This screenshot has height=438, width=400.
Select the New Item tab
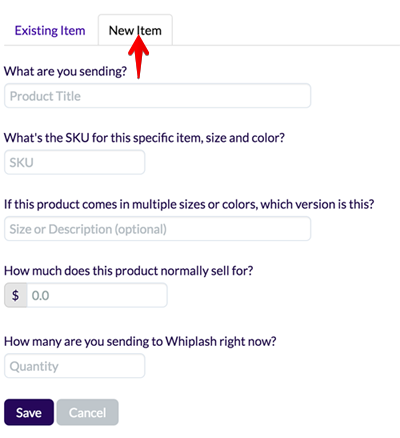click(135, 30)
